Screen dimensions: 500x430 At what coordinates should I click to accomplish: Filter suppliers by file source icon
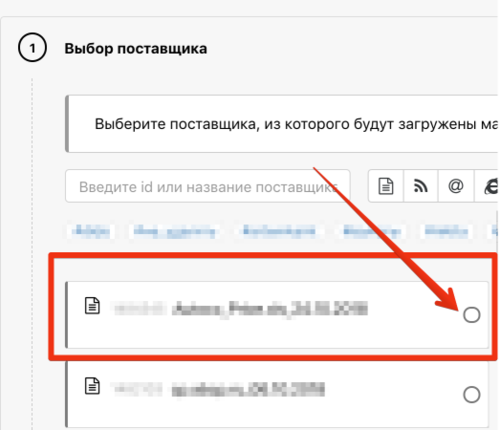point(386,186)
